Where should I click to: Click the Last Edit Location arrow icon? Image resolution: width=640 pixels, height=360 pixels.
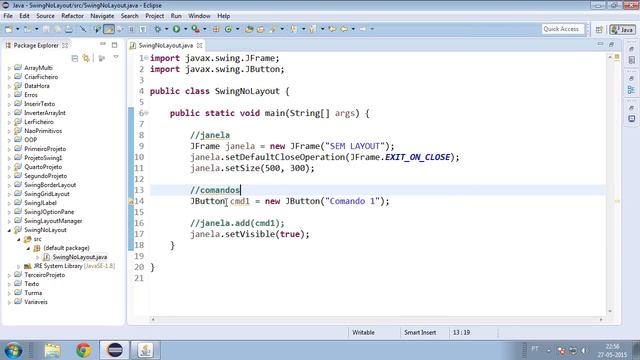click(332, 29)
